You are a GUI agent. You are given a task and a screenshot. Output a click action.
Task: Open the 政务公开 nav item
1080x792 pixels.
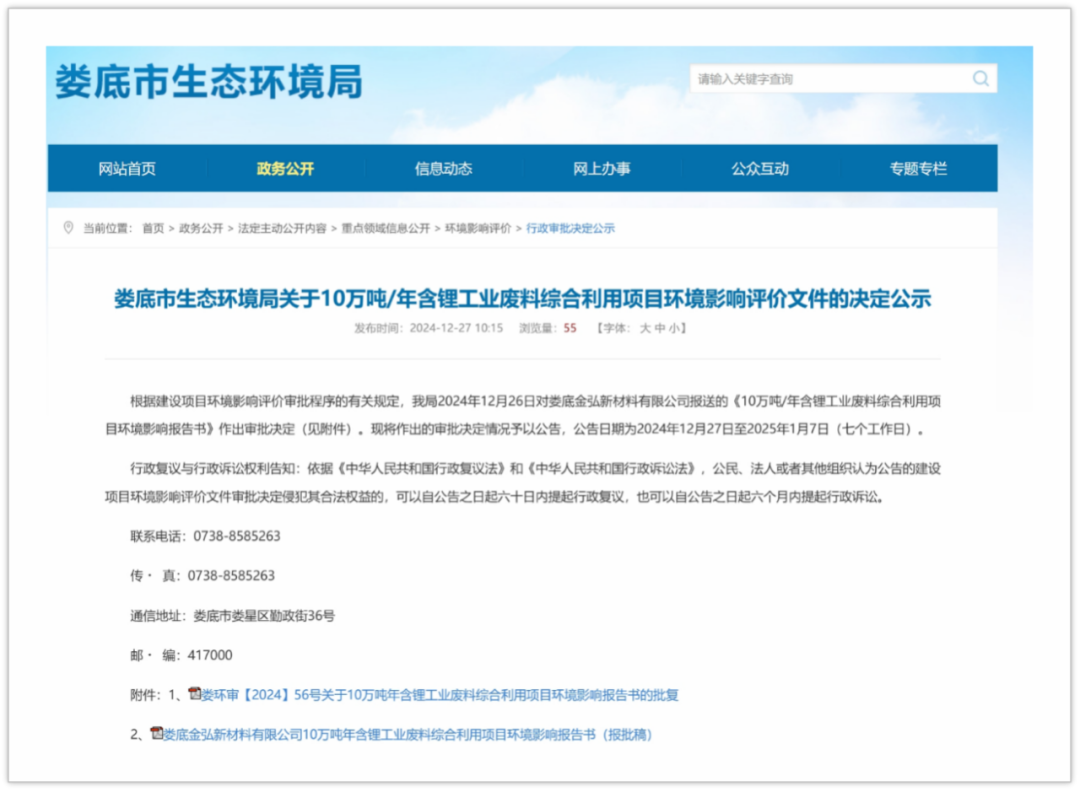pos(285,169)
